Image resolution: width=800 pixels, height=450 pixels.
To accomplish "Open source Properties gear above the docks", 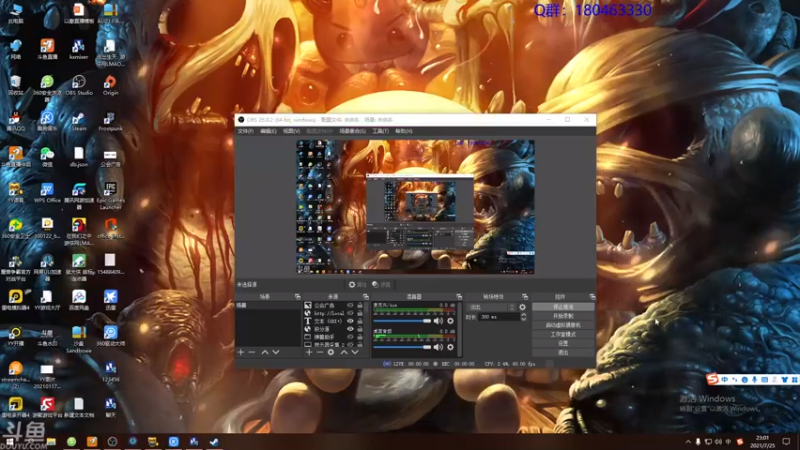I will pyautogui.click(x=357, y=285).
